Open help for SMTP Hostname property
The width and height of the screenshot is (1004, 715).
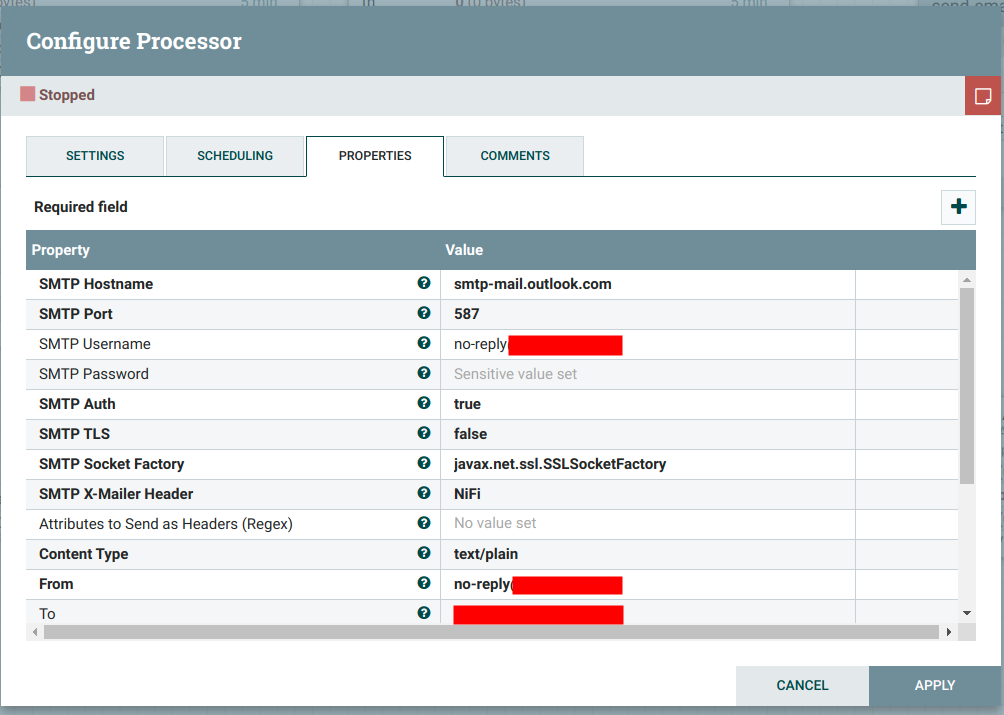coord(424,283)
